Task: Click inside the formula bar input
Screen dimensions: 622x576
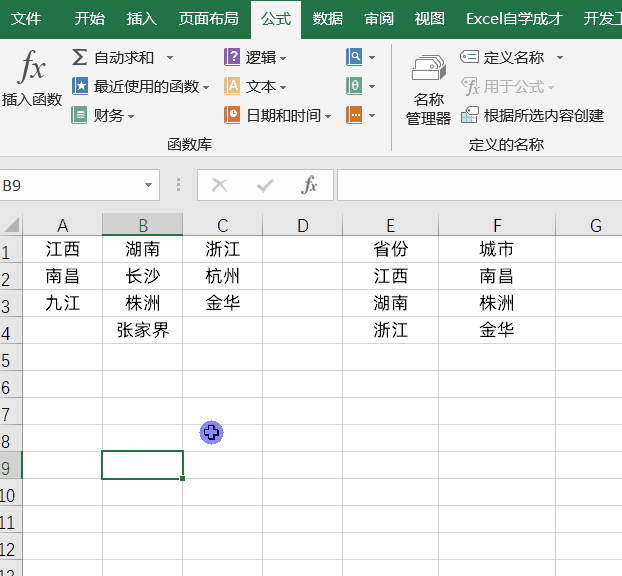Action: tap(479, 185)
